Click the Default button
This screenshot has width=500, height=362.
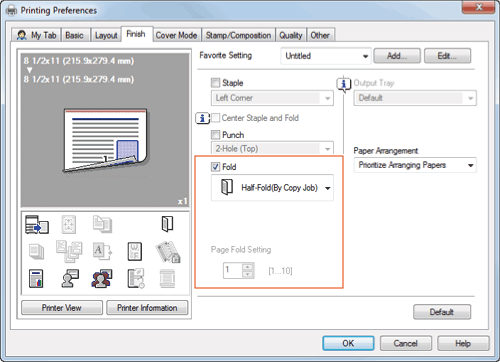pyautogui.click(x=442, y=312)
